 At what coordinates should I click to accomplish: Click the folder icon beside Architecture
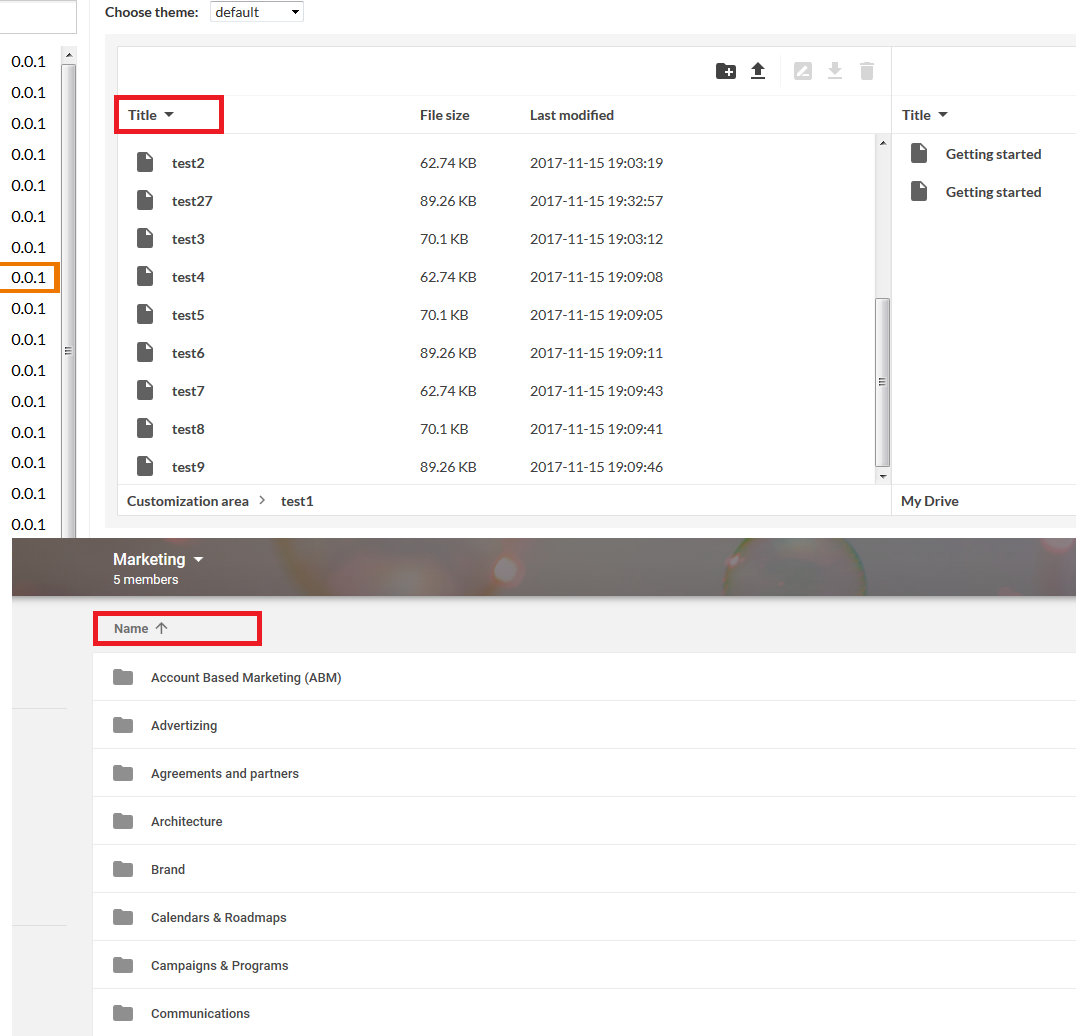[x=122, y=821]
